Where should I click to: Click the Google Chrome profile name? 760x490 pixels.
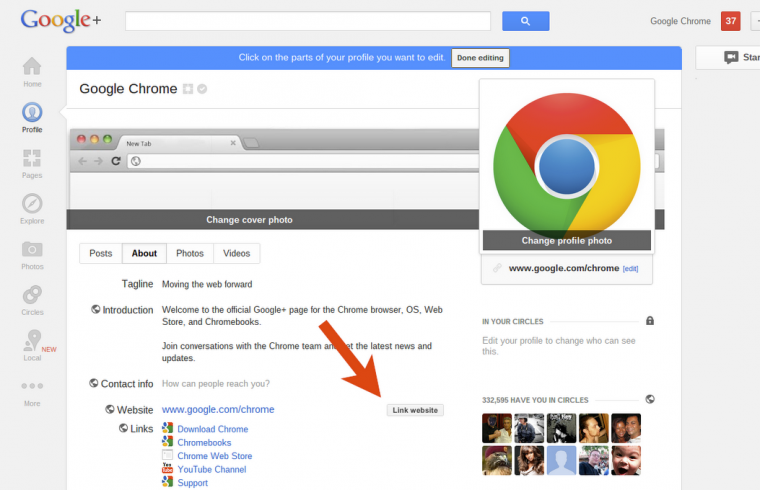pos(128,89)
